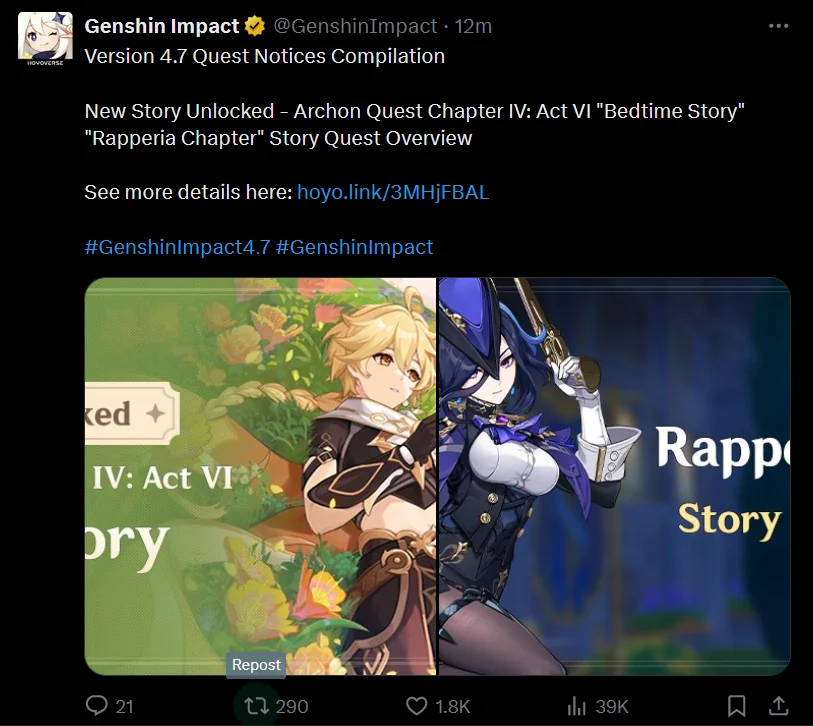813x726 pixels.
Task: Repost this tweet using the repost icon
Action: tap(256, 706)
